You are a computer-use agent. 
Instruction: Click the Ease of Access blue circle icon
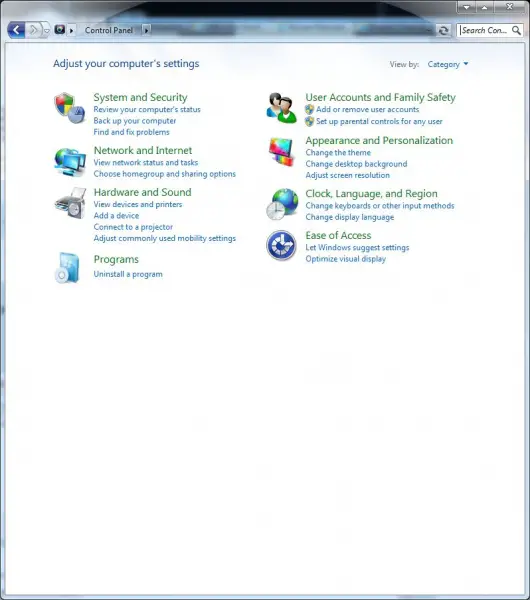(281, 245)
